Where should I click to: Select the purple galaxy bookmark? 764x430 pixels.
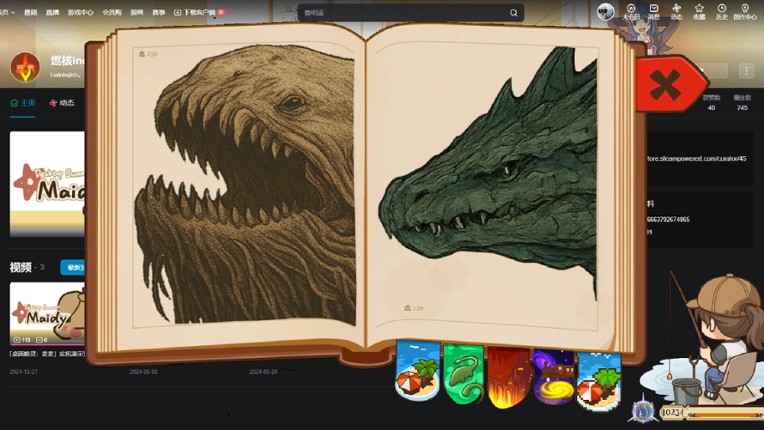[x=553, y=375]
